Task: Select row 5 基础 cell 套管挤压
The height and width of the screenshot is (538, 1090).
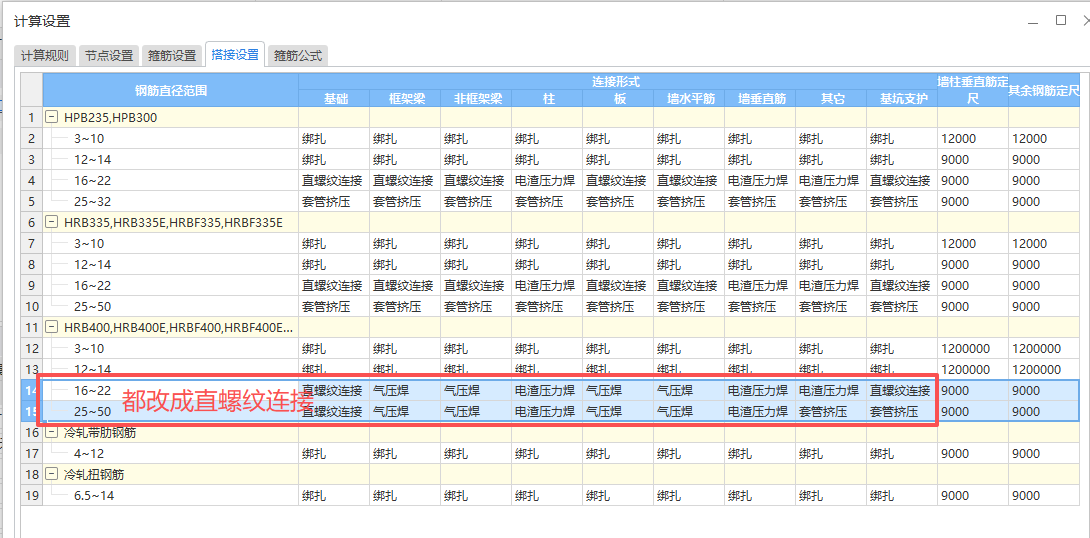Action: point(334,202)
